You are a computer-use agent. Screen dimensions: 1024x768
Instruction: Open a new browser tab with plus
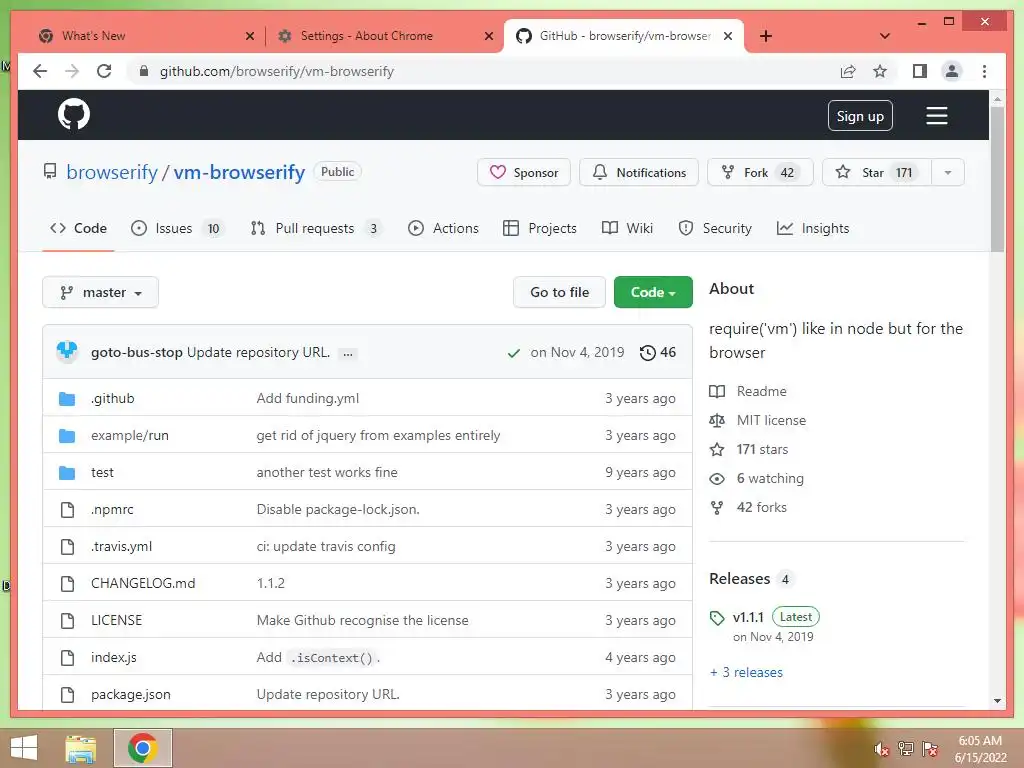click(x=766, y=36)
